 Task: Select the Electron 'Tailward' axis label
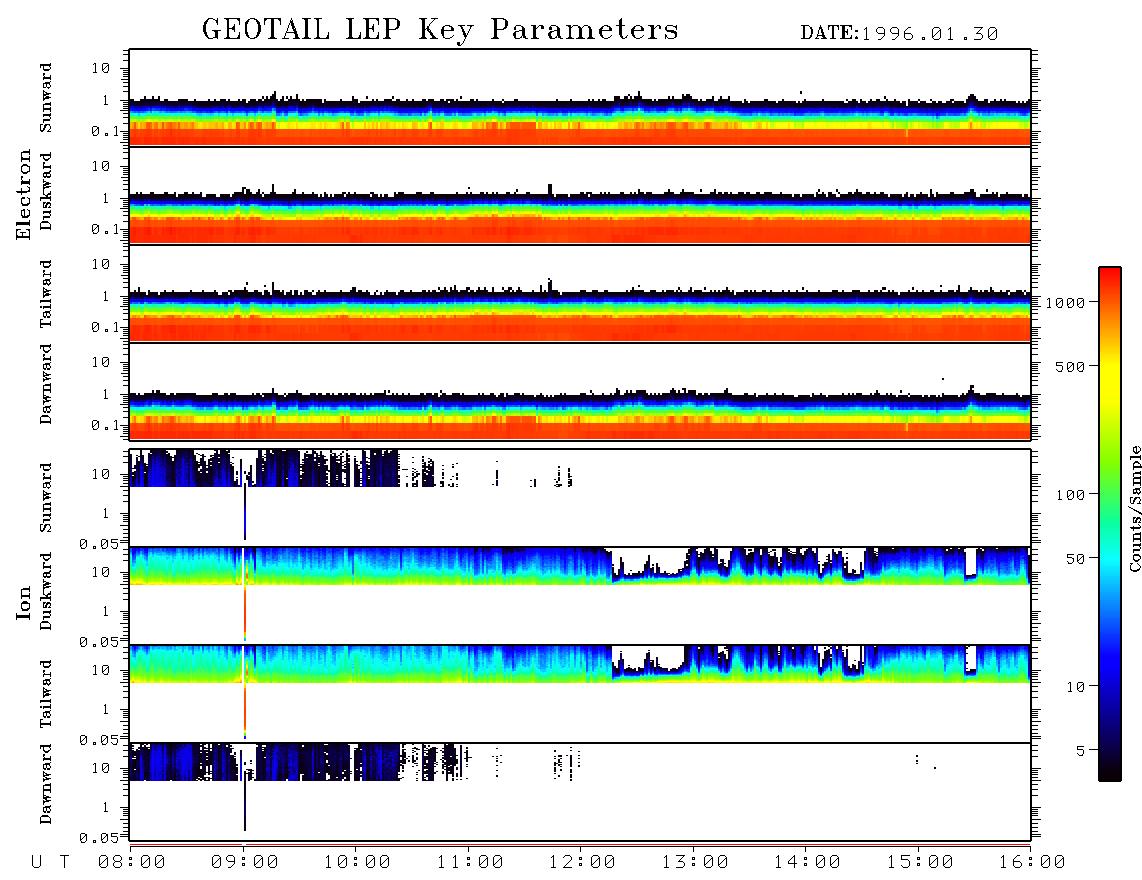46,294
